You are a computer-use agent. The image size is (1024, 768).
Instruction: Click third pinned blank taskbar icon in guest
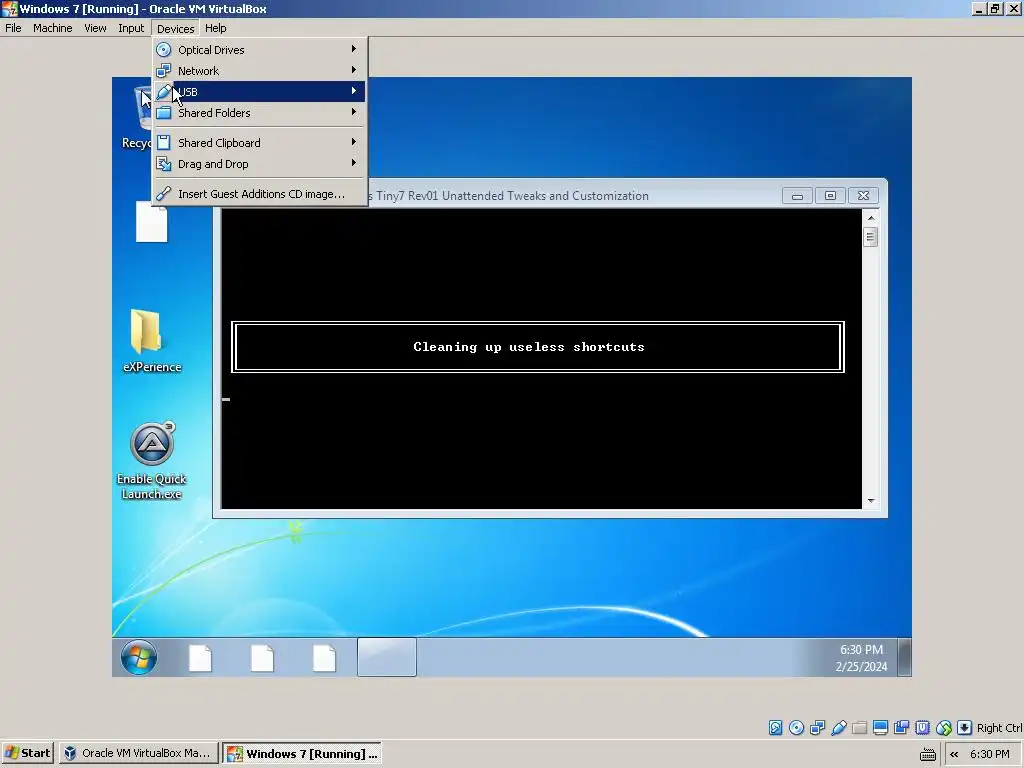325,658
